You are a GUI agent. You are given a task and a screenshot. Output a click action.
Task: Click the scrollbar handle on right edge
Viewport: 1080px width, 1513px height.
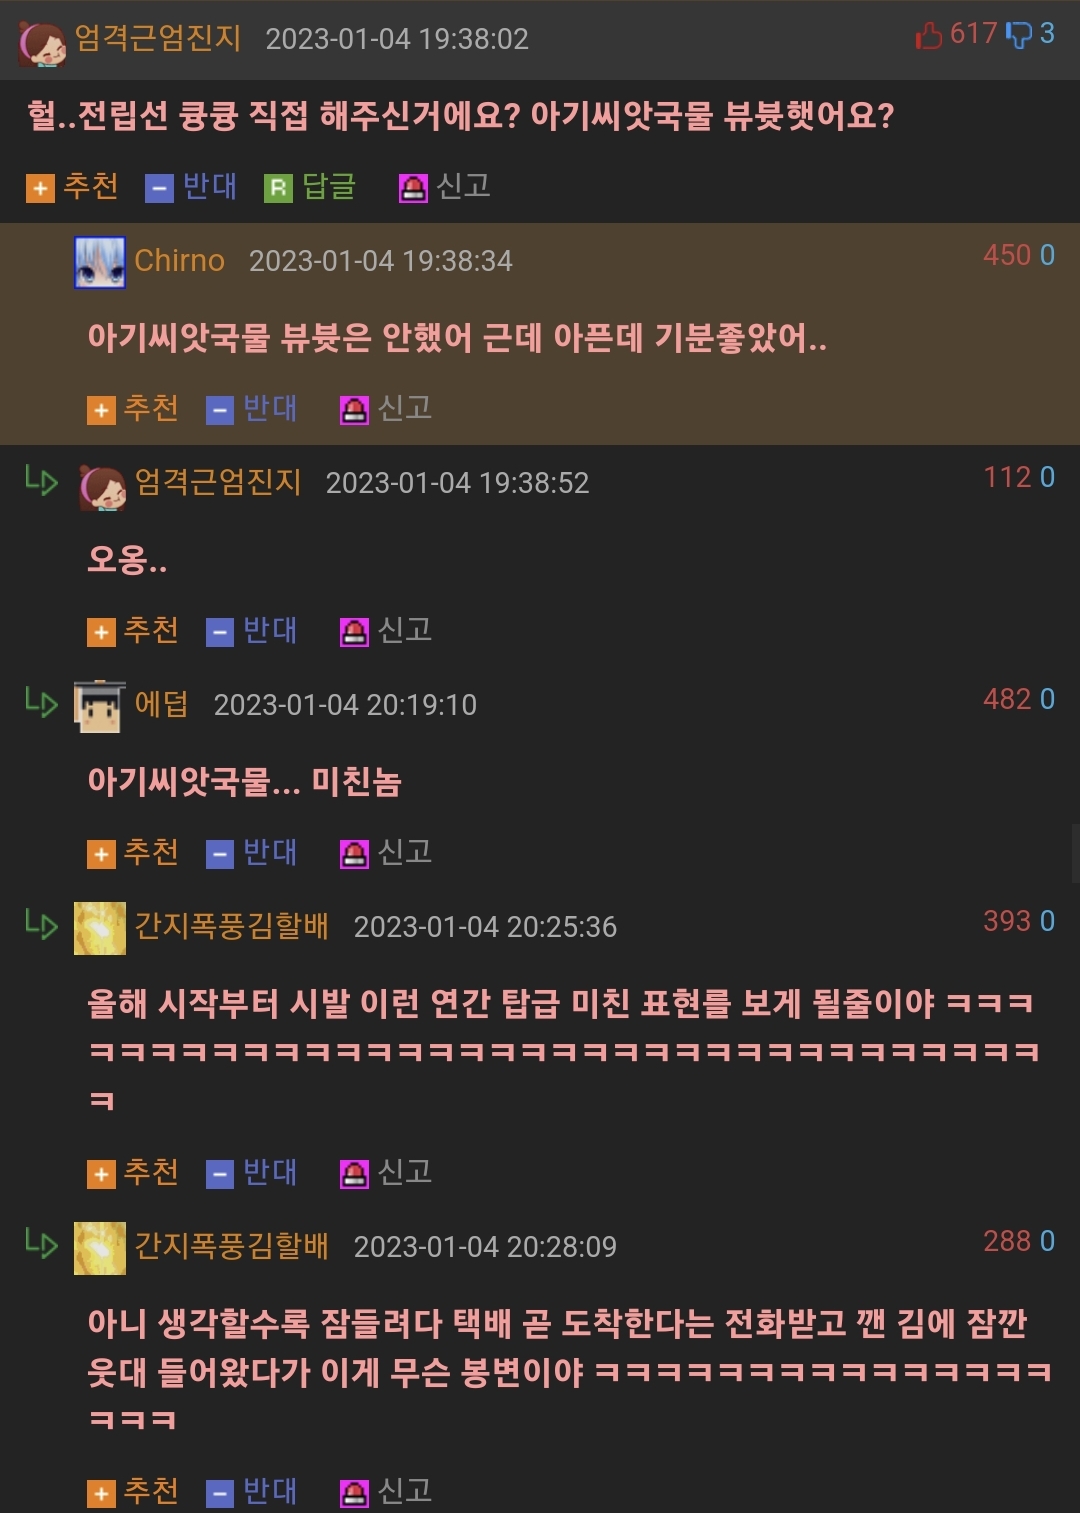(1075, 853)
